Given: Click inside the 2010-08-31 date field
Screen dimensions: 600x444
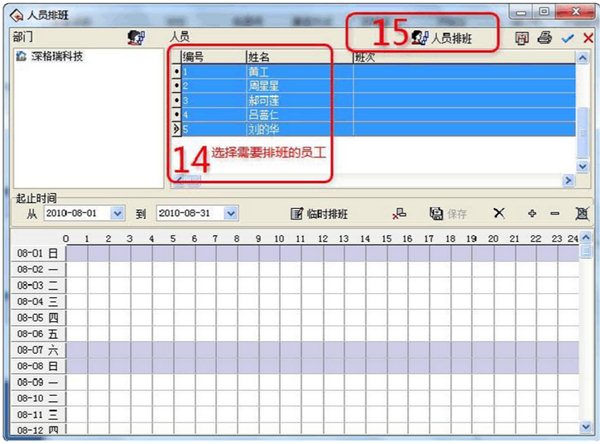Looking at the screenshot, I should pyautogui.click(x=190, y=213).
